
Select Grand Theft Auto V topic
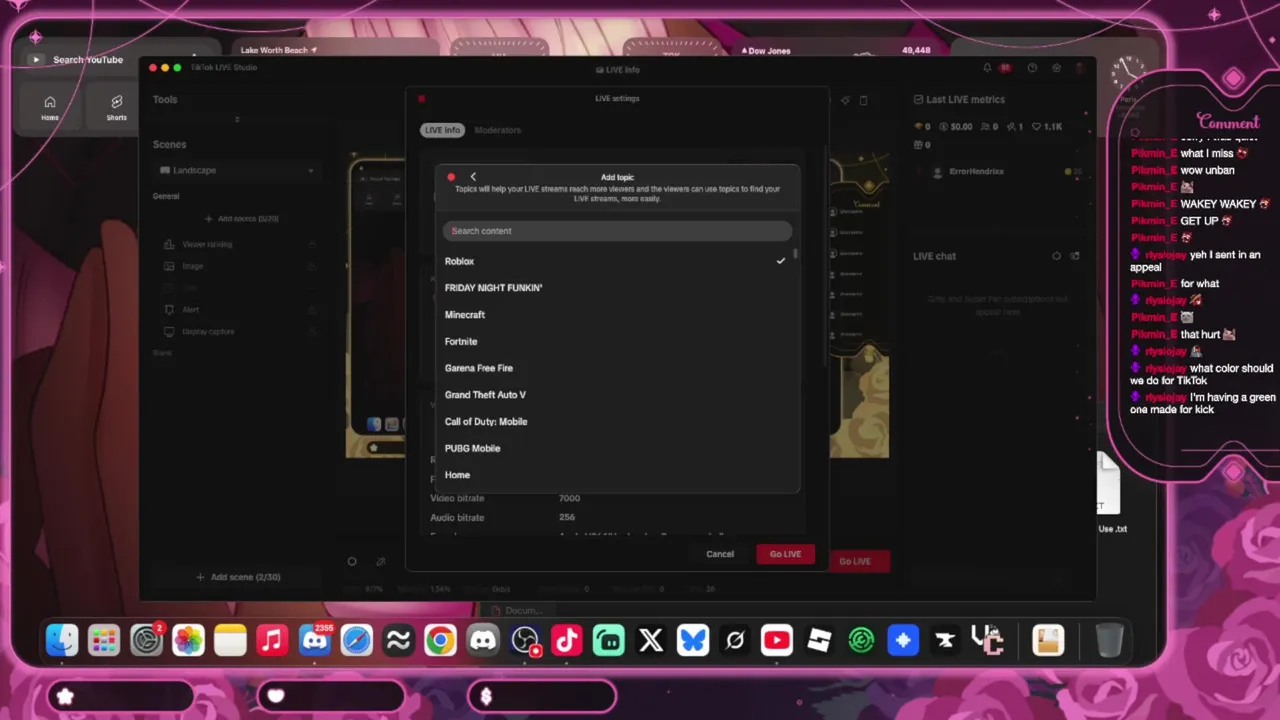click(615, 395)
